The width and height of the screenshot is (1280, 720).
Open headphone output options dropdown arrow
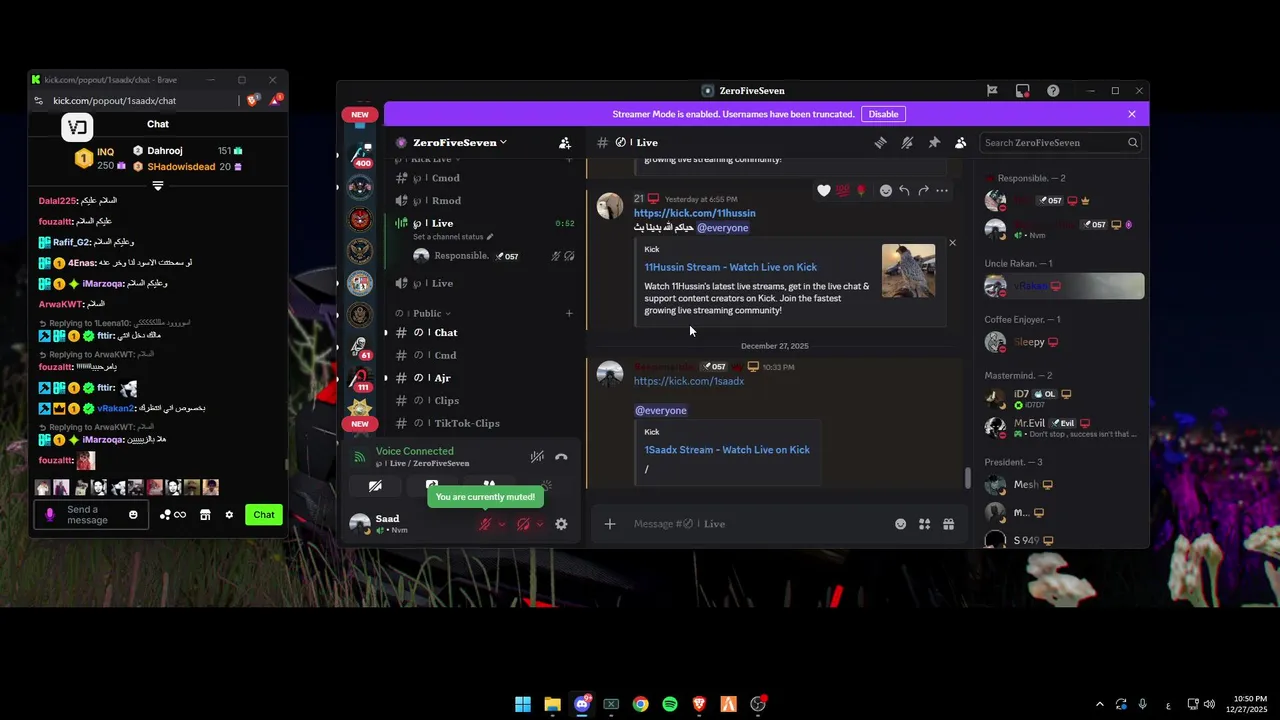click(x=540, y=524)
